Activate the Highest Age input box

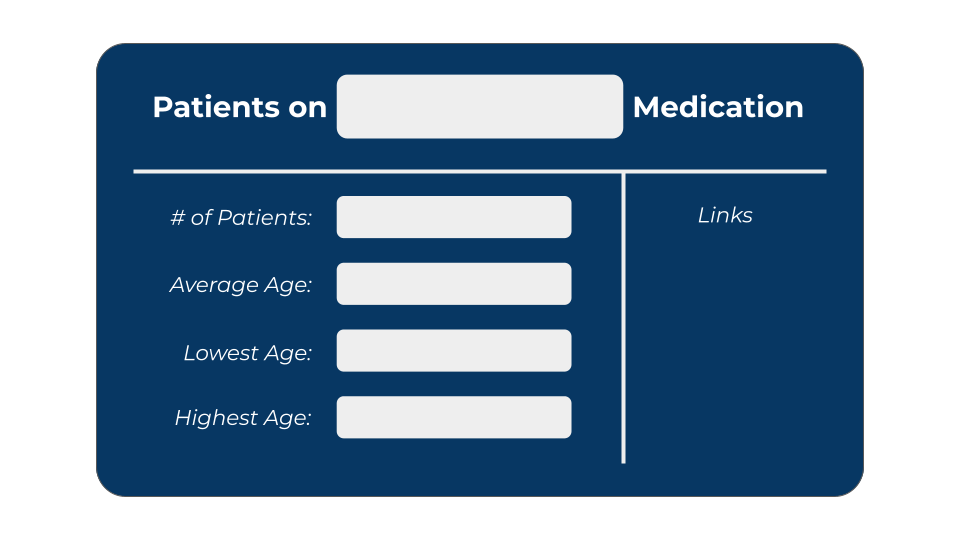click(454, 417)
